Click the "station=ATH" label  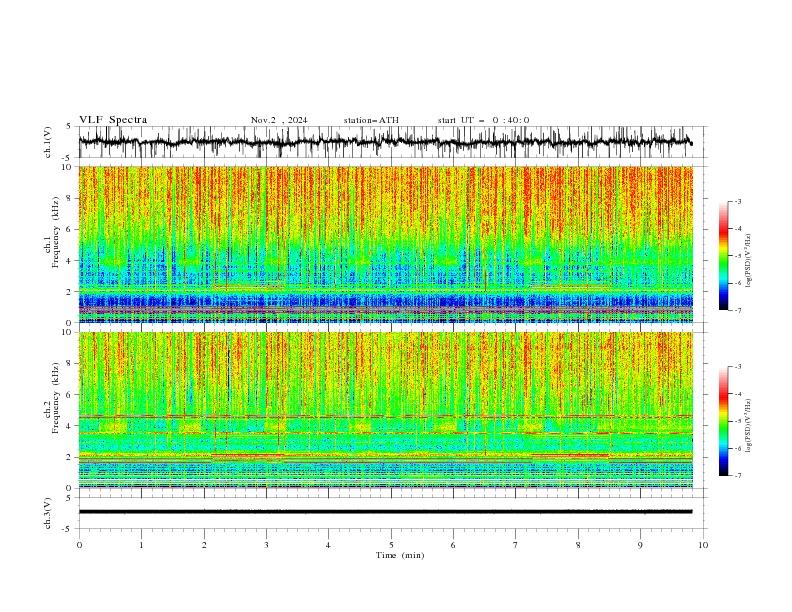pyautogui.click(x=371, y=120)
